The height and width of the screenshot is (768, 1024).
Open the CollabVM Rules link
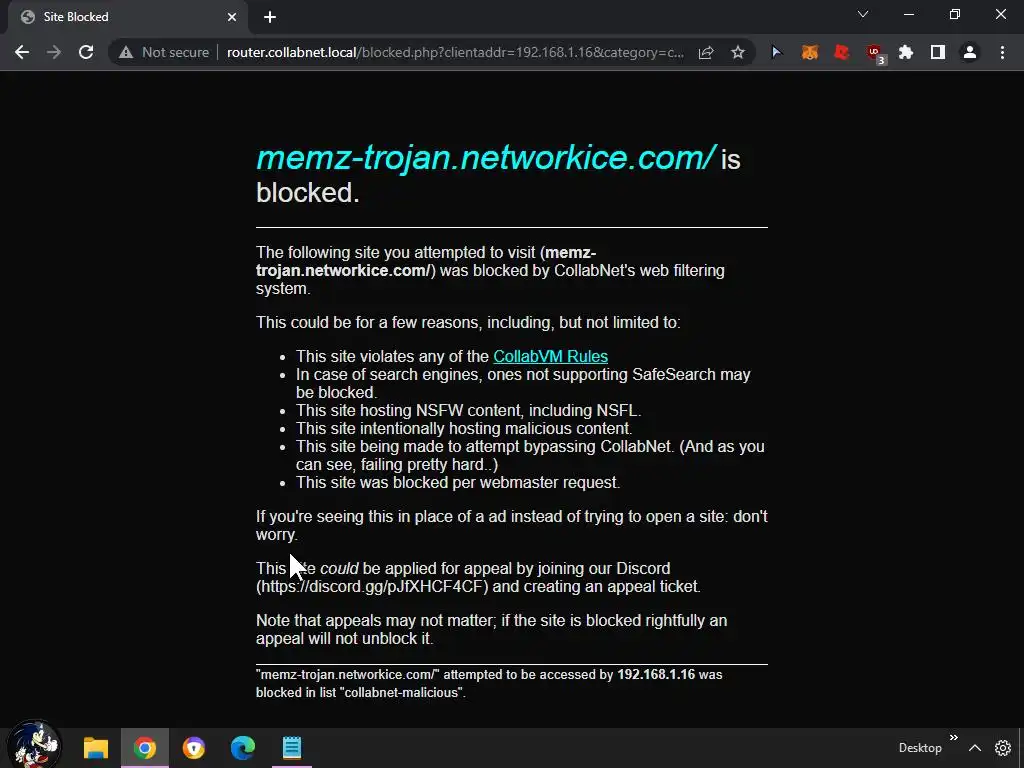pos(551,357)
